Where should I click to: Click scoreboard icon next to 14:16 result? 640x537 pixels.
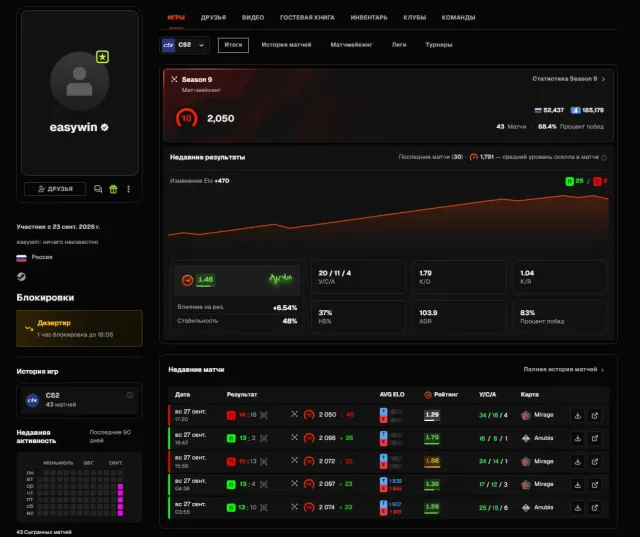[x=264, y=415]
